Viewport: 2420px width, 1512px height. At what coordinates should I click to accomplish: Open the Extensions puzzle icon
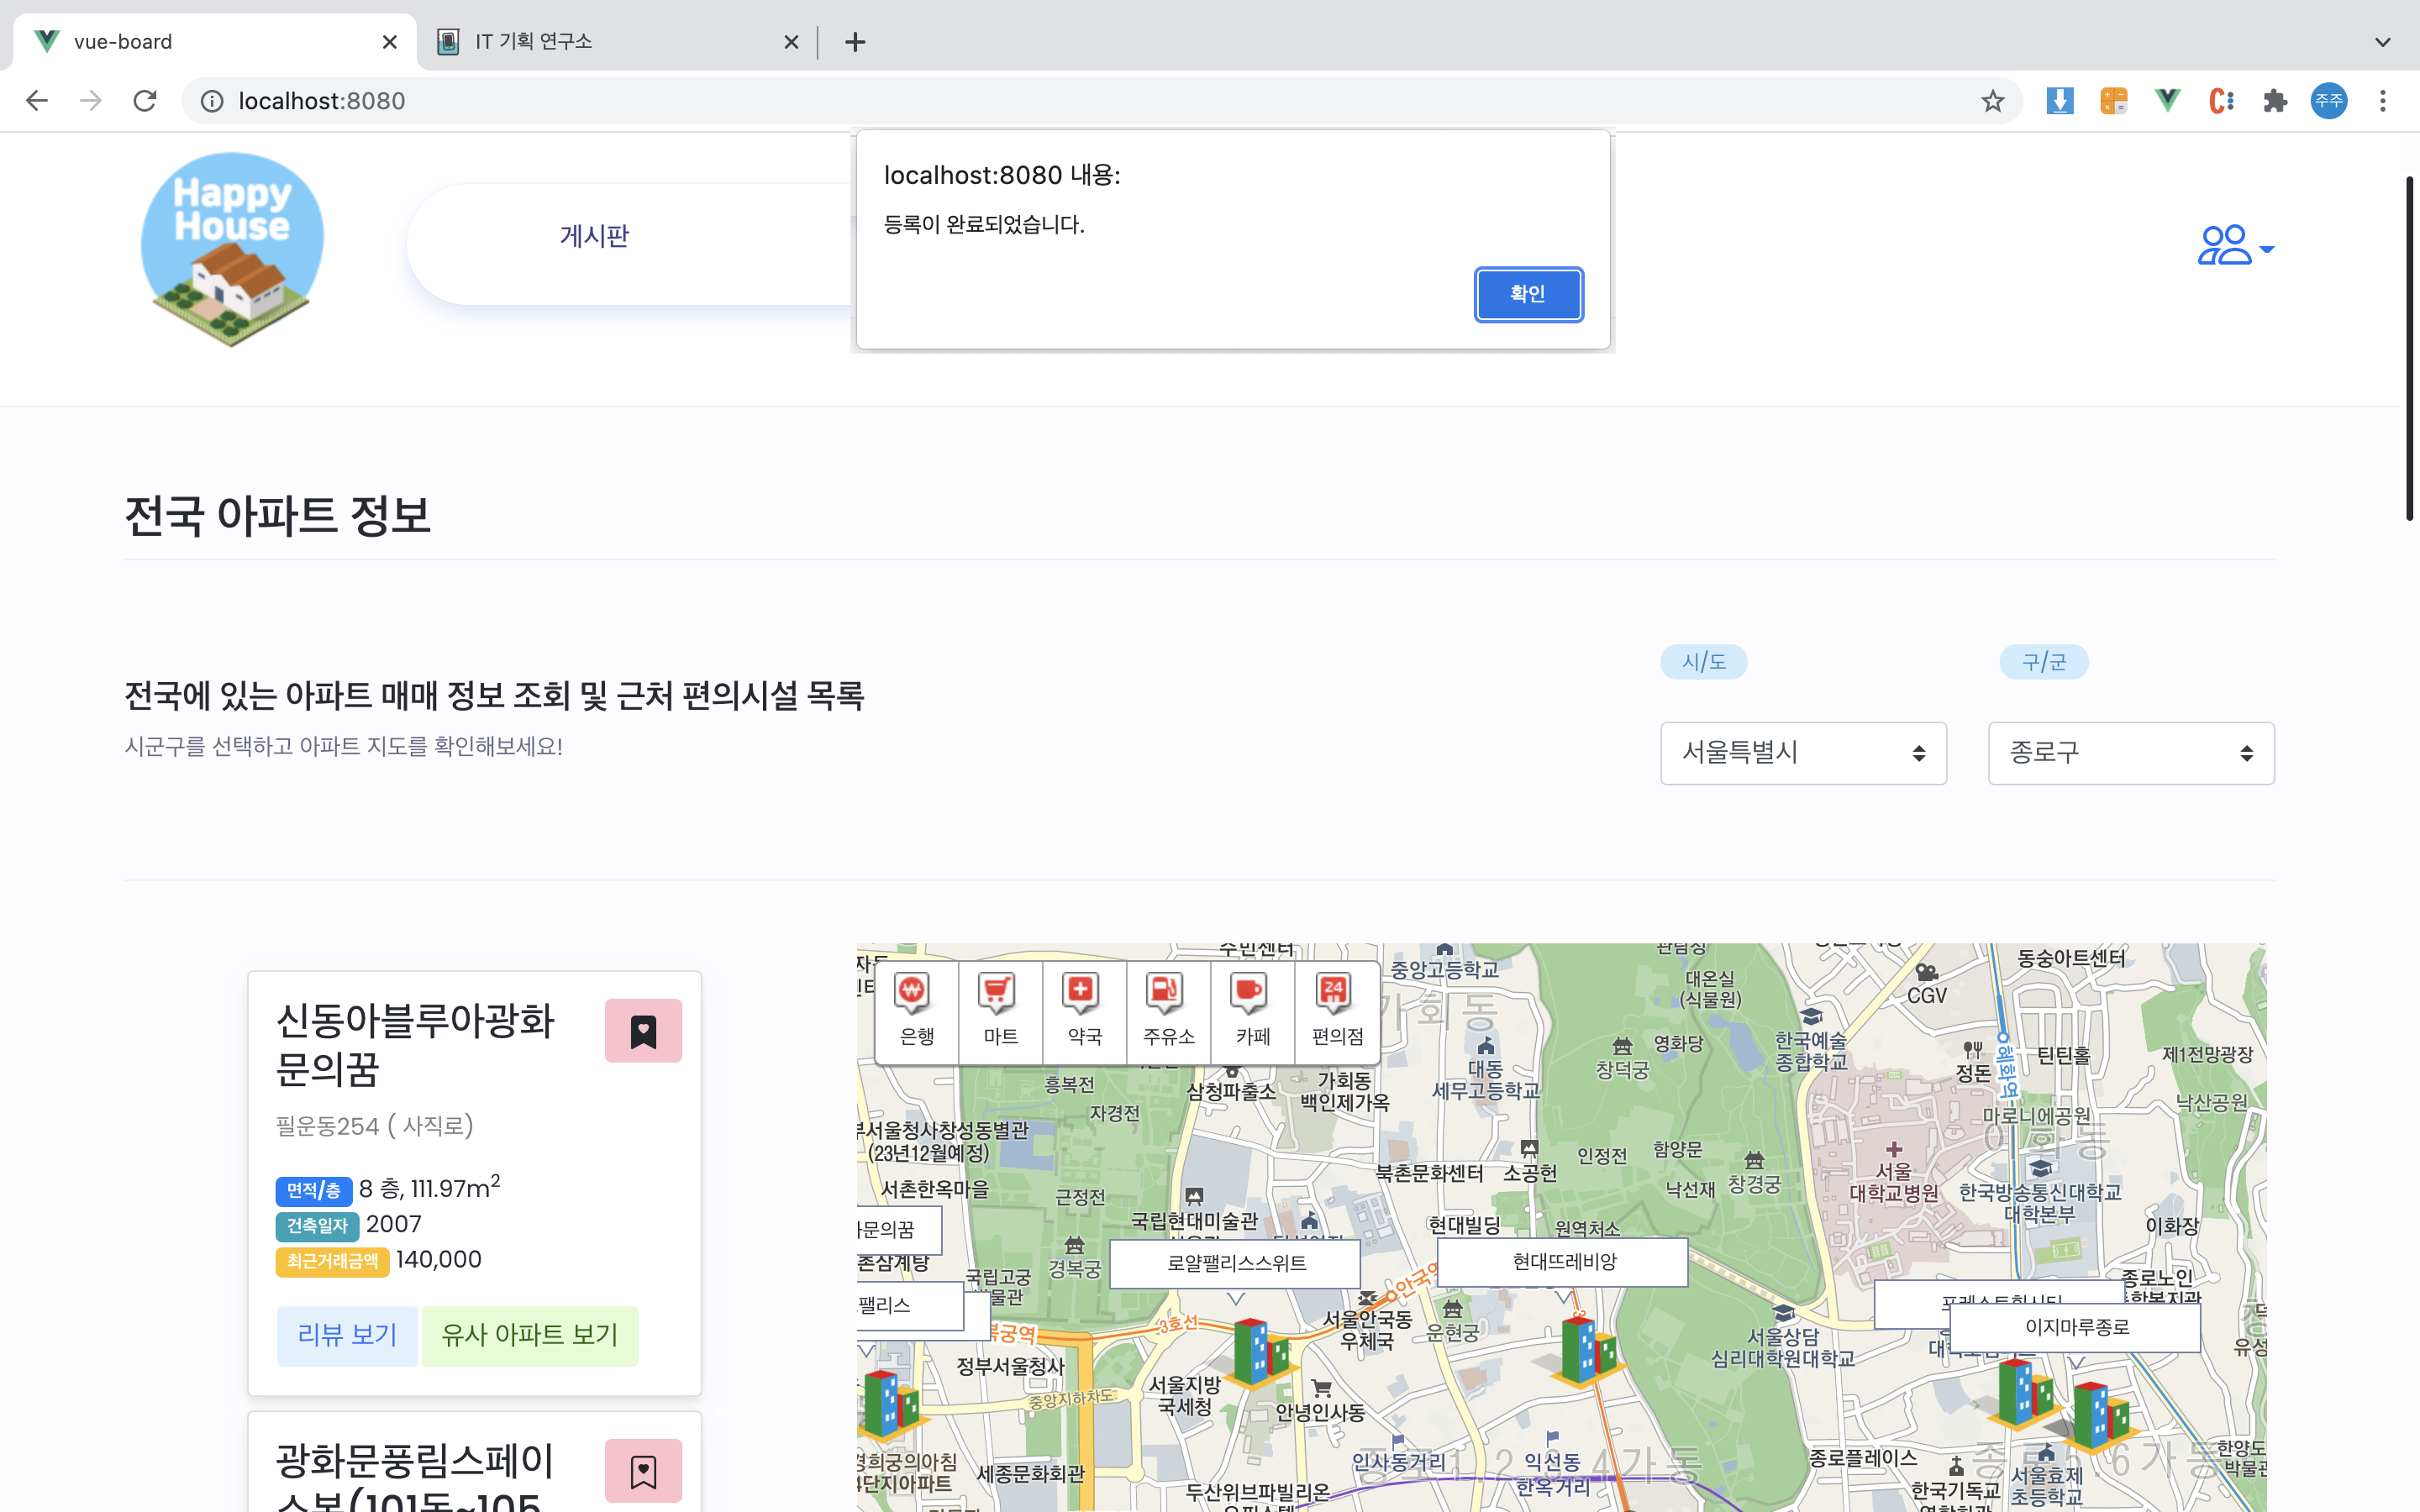(x=2275, y=101)
